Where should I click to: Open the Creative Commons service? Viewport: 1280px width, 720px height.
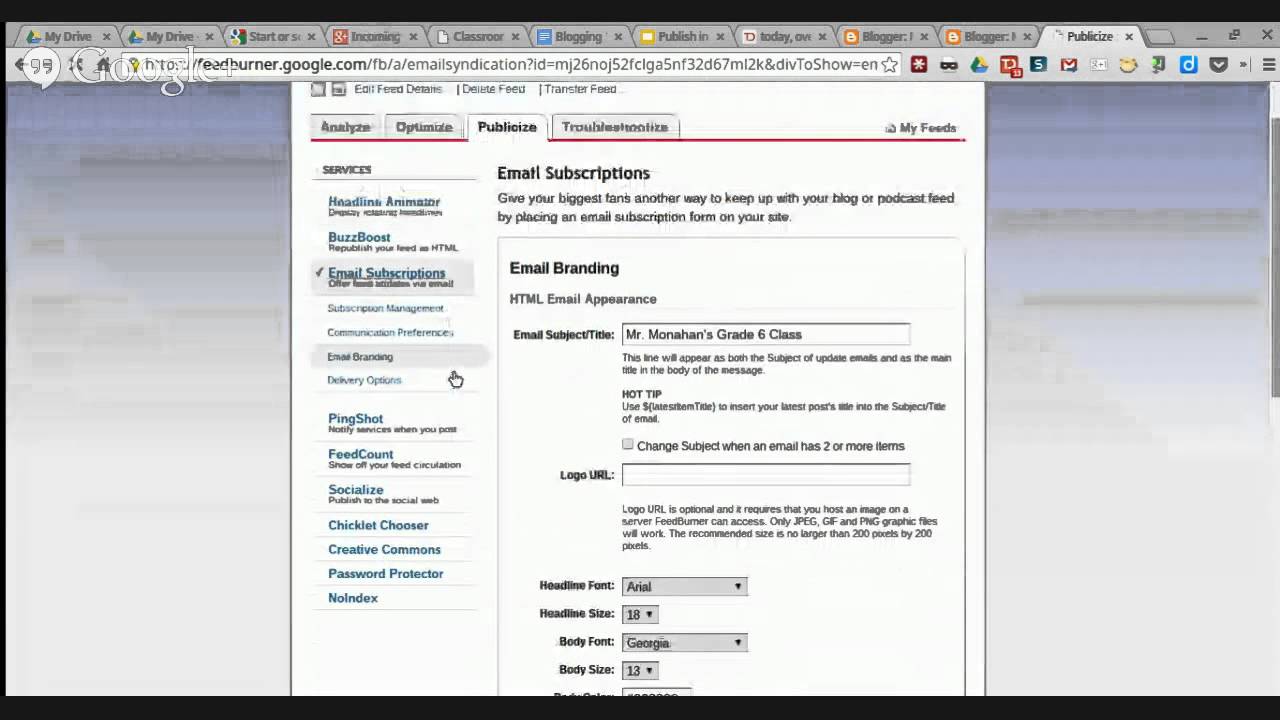point(384,549)
